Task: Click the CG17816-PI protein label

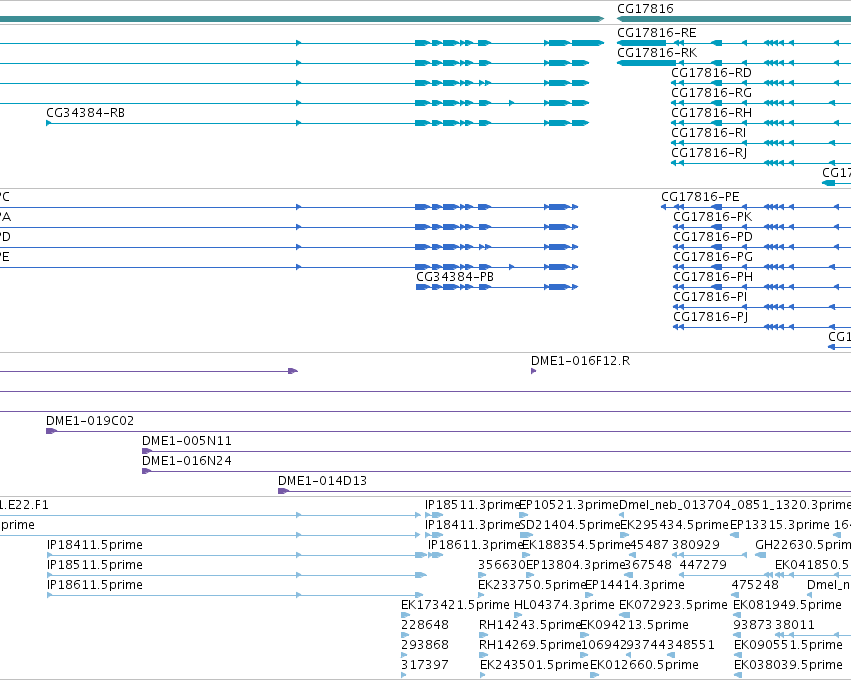Action: click(x=710, y=297)
